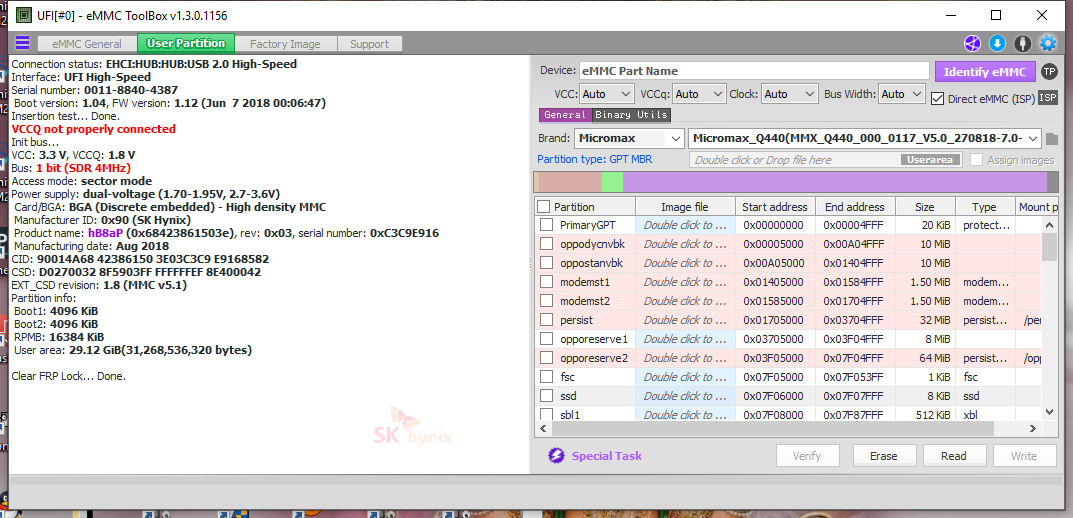
Task: Open the Brand dropdown showing Micromax
Action: pos(629,138)
